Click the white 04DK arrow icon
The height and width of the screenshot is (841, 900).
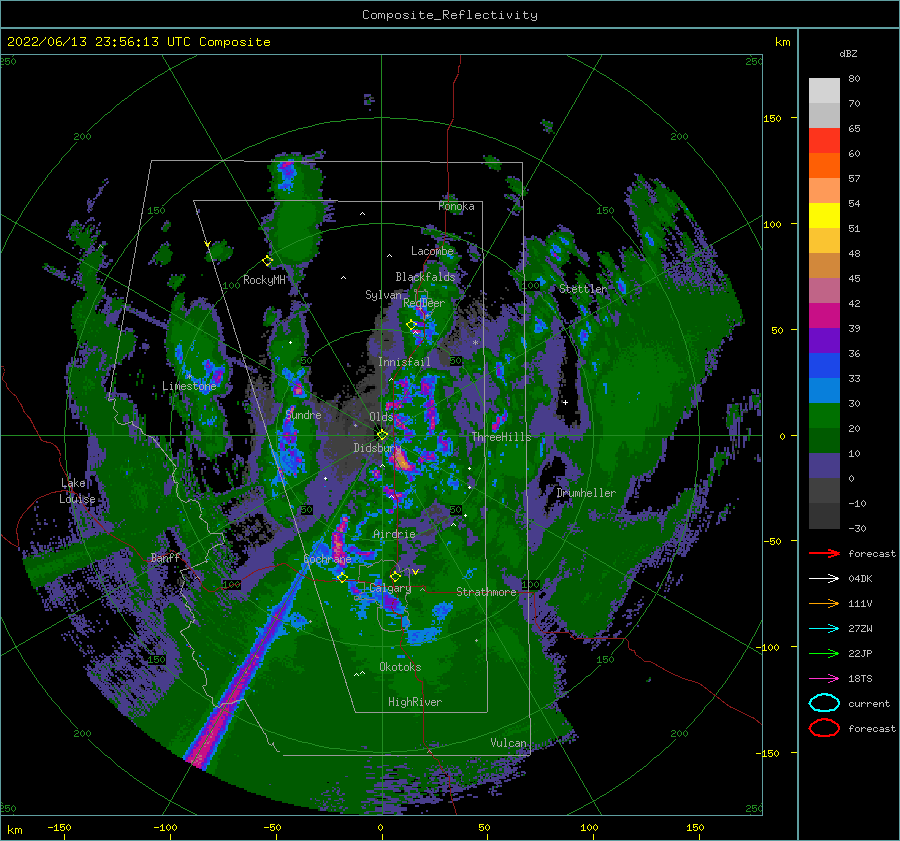[x=824, y=579]
